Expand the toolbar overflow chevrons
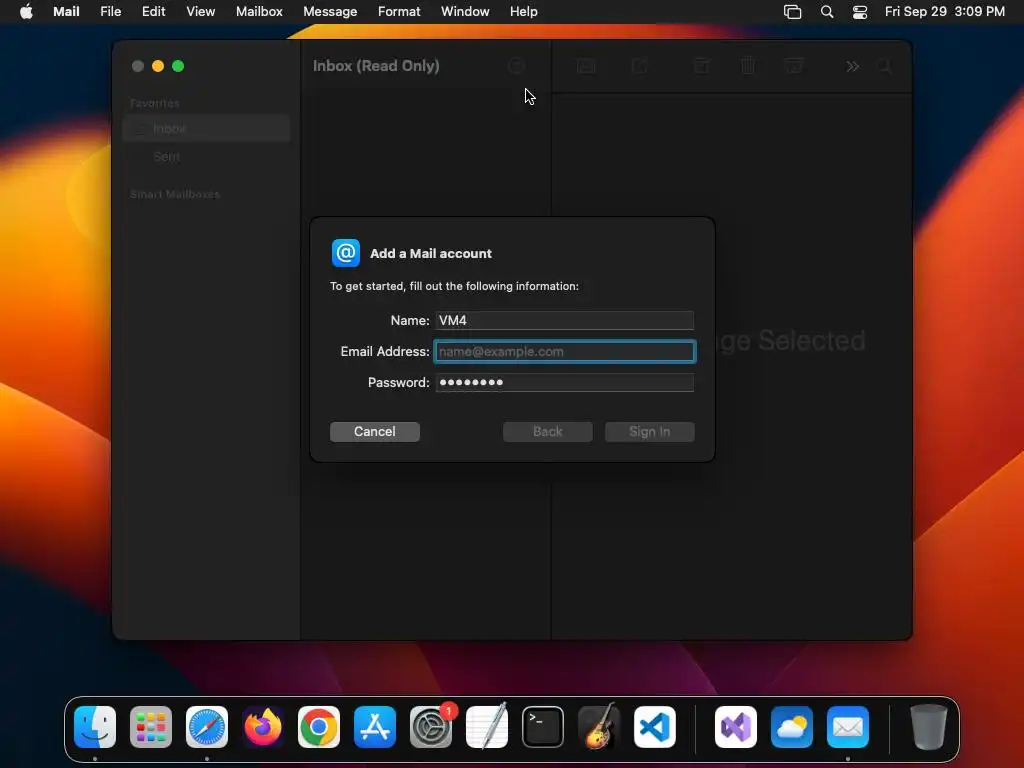1024x768 pixels. point(852,66)
